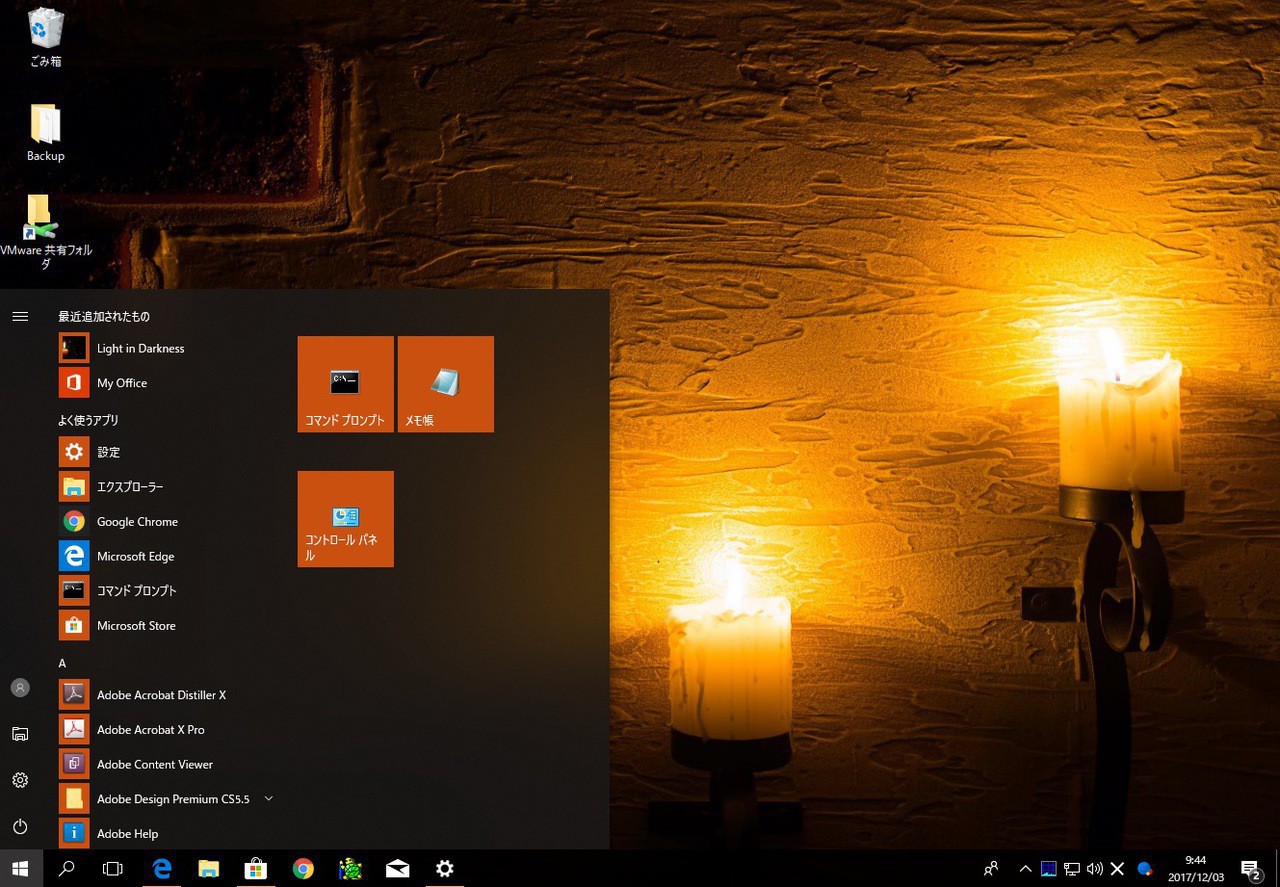1280x887 pixels.
Task: Click the clock showing 9:44
Action: pos(1195,868)
